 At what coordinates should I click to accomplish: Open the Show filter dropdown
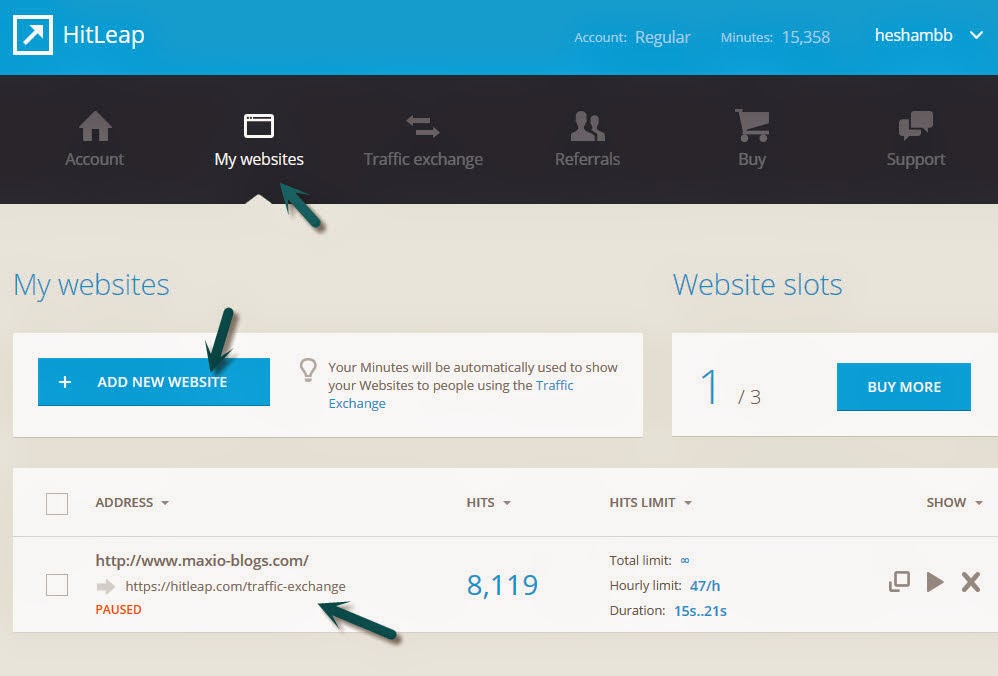point(978,503)
